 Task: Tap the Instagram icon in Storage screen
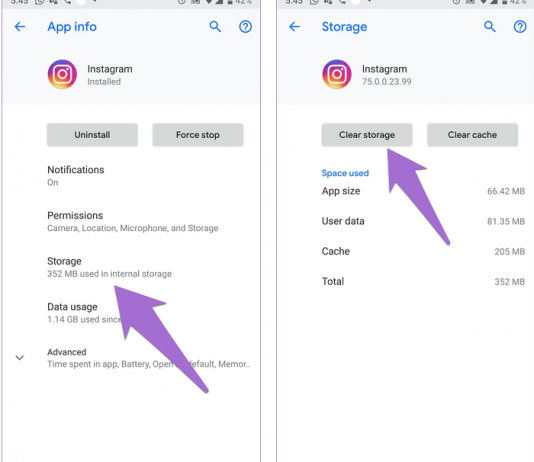pyautogui.click(x=337, y=74)
